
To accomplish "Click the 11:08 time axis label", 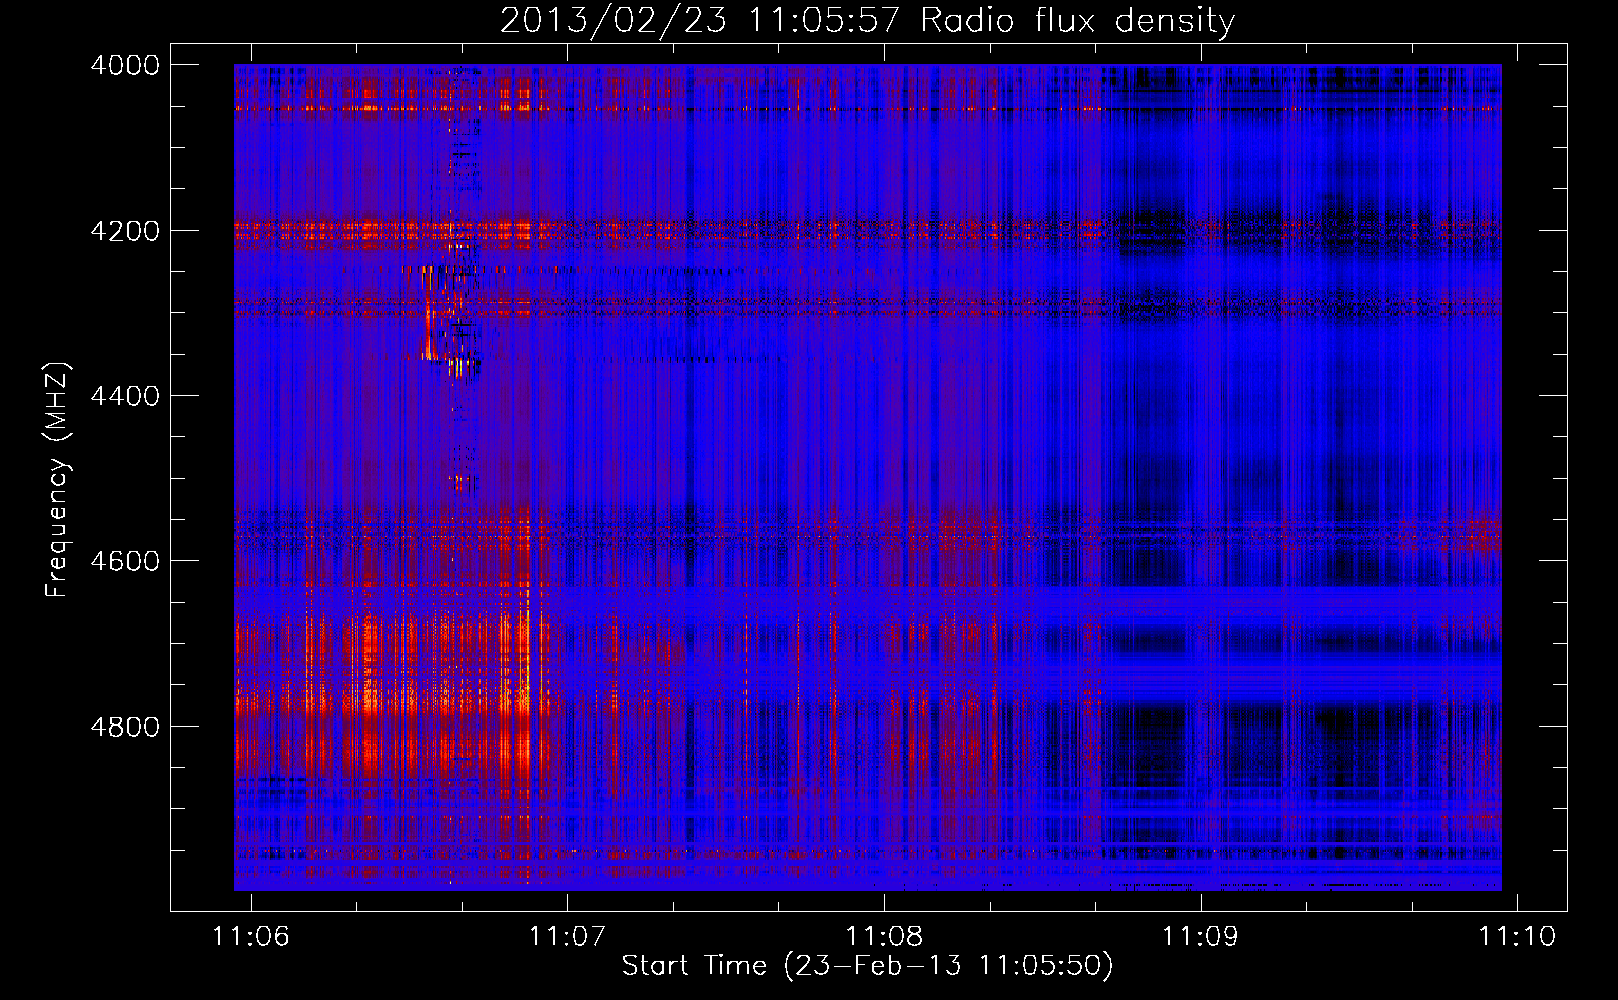I will (x=884, y=936).
